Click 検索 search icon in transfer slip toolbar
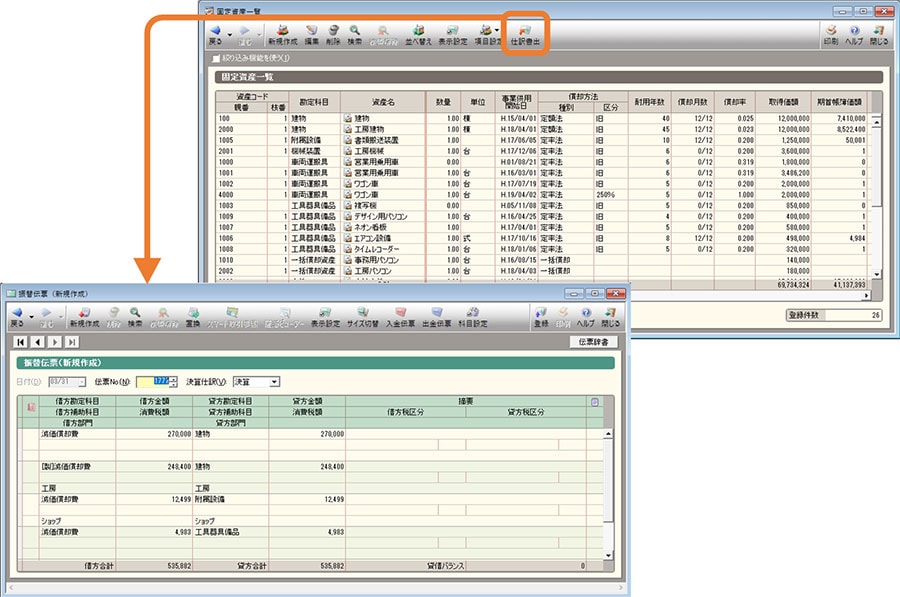The height and width of the screenshot is (597, 900). [x=135, y=317]
